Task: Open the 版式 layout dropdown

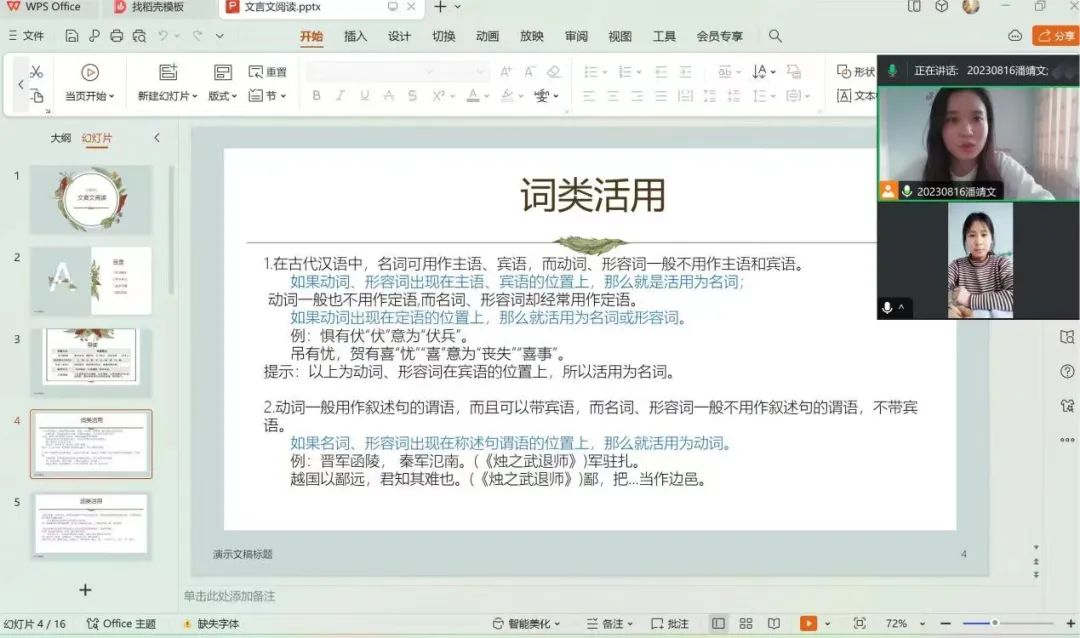Action: [x=222, y=96]
